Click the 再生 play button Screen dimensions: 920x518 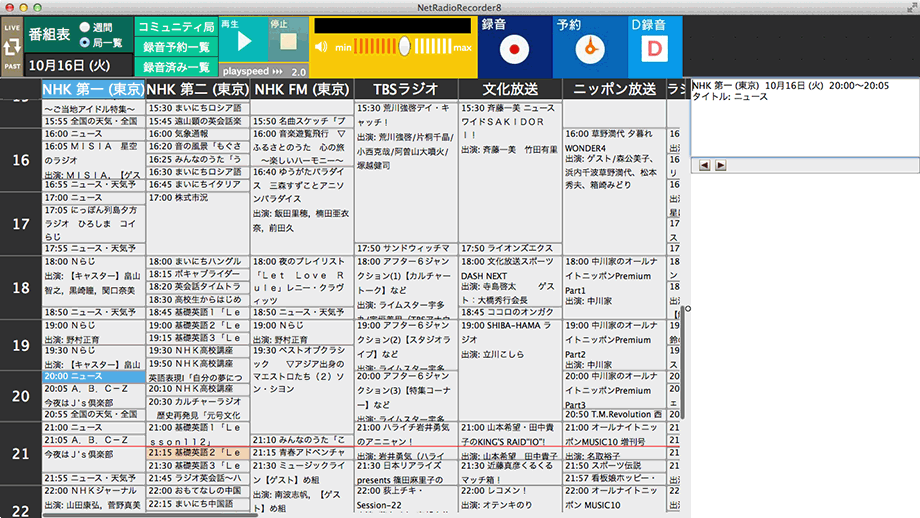point(244,41)
